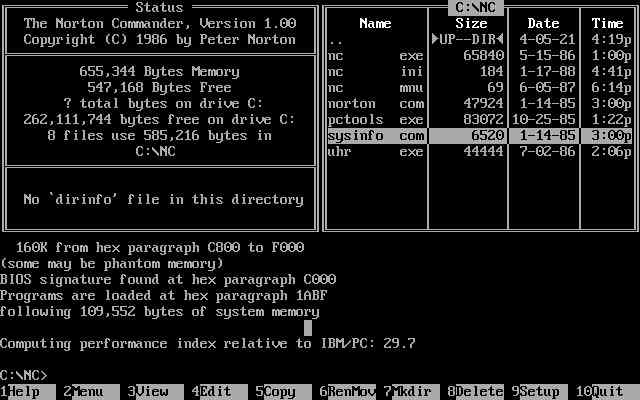Click the 8 Delete function key
The image size is (640, 400).
[476, 392]
